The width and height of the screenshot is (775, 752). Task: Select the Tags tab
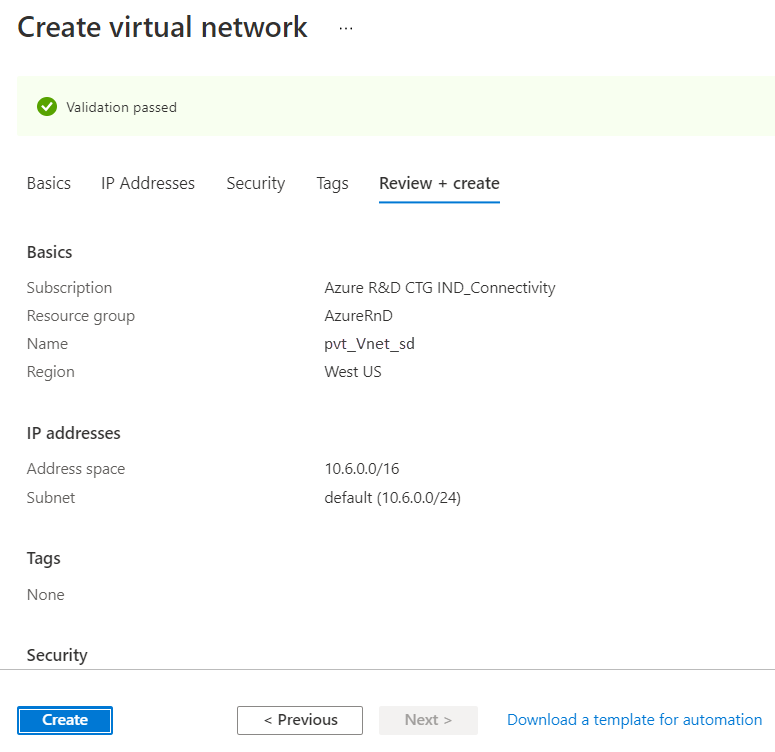coord(332,183)
